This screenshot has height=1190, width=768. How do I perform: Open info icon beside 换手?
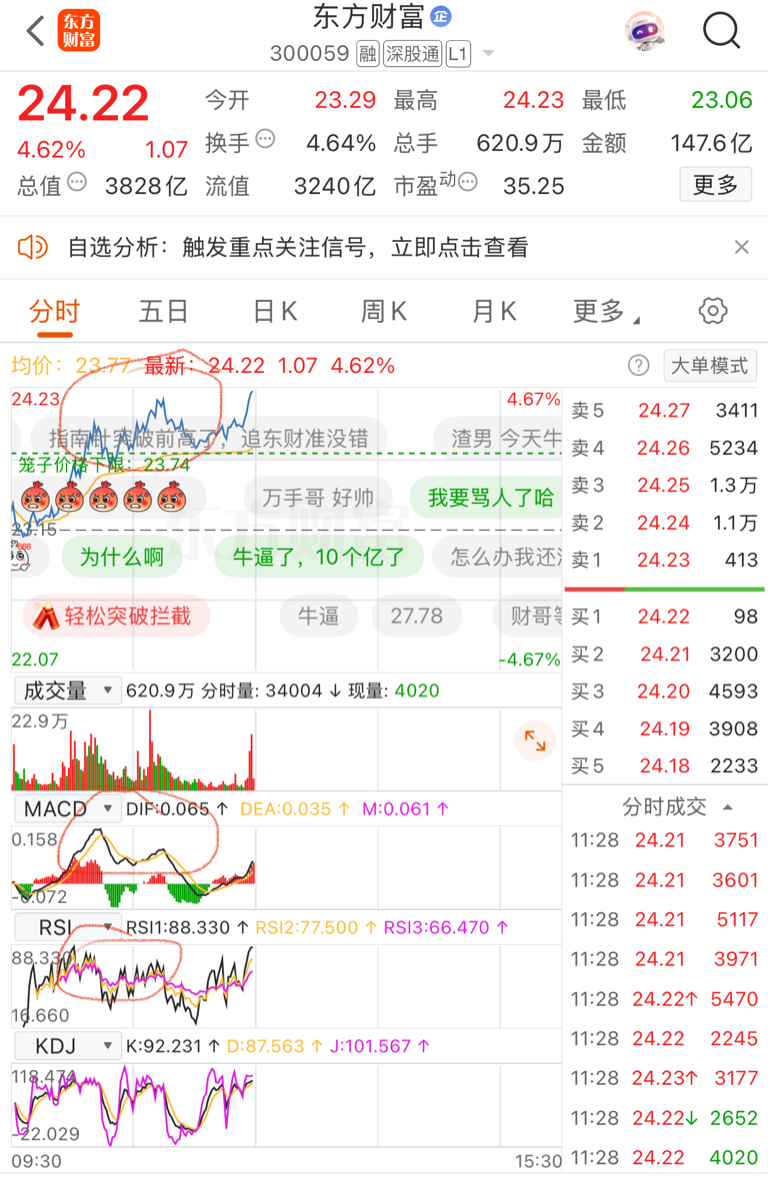point(265,139)
